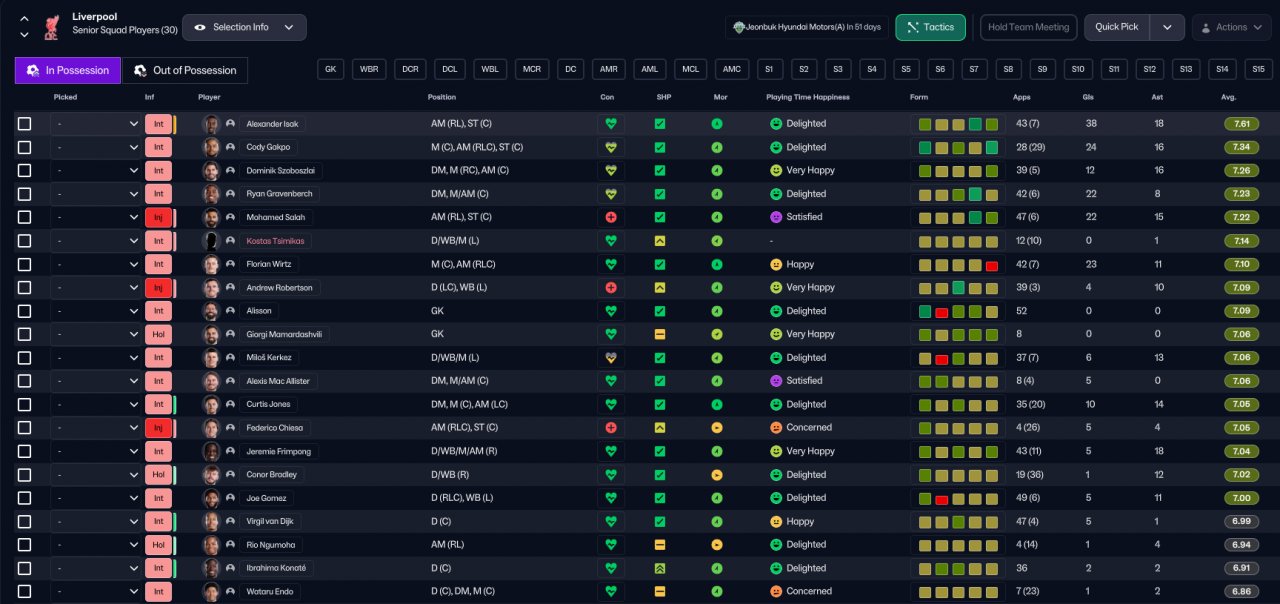
Task: Select the In Possession tab
Action: pyautogui.click(x=68, y=70)
